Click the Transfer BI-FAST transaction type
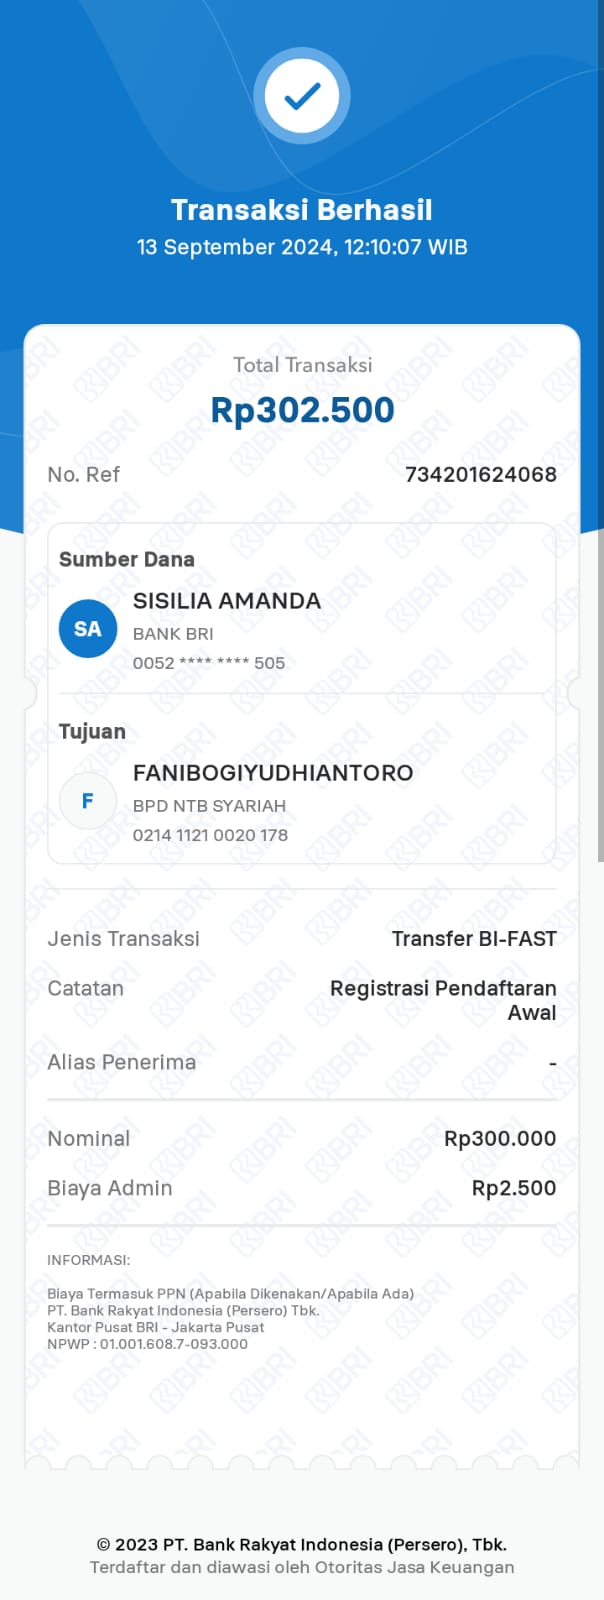The width and height of the screenshot is (604, 1600). pos(474,939)
